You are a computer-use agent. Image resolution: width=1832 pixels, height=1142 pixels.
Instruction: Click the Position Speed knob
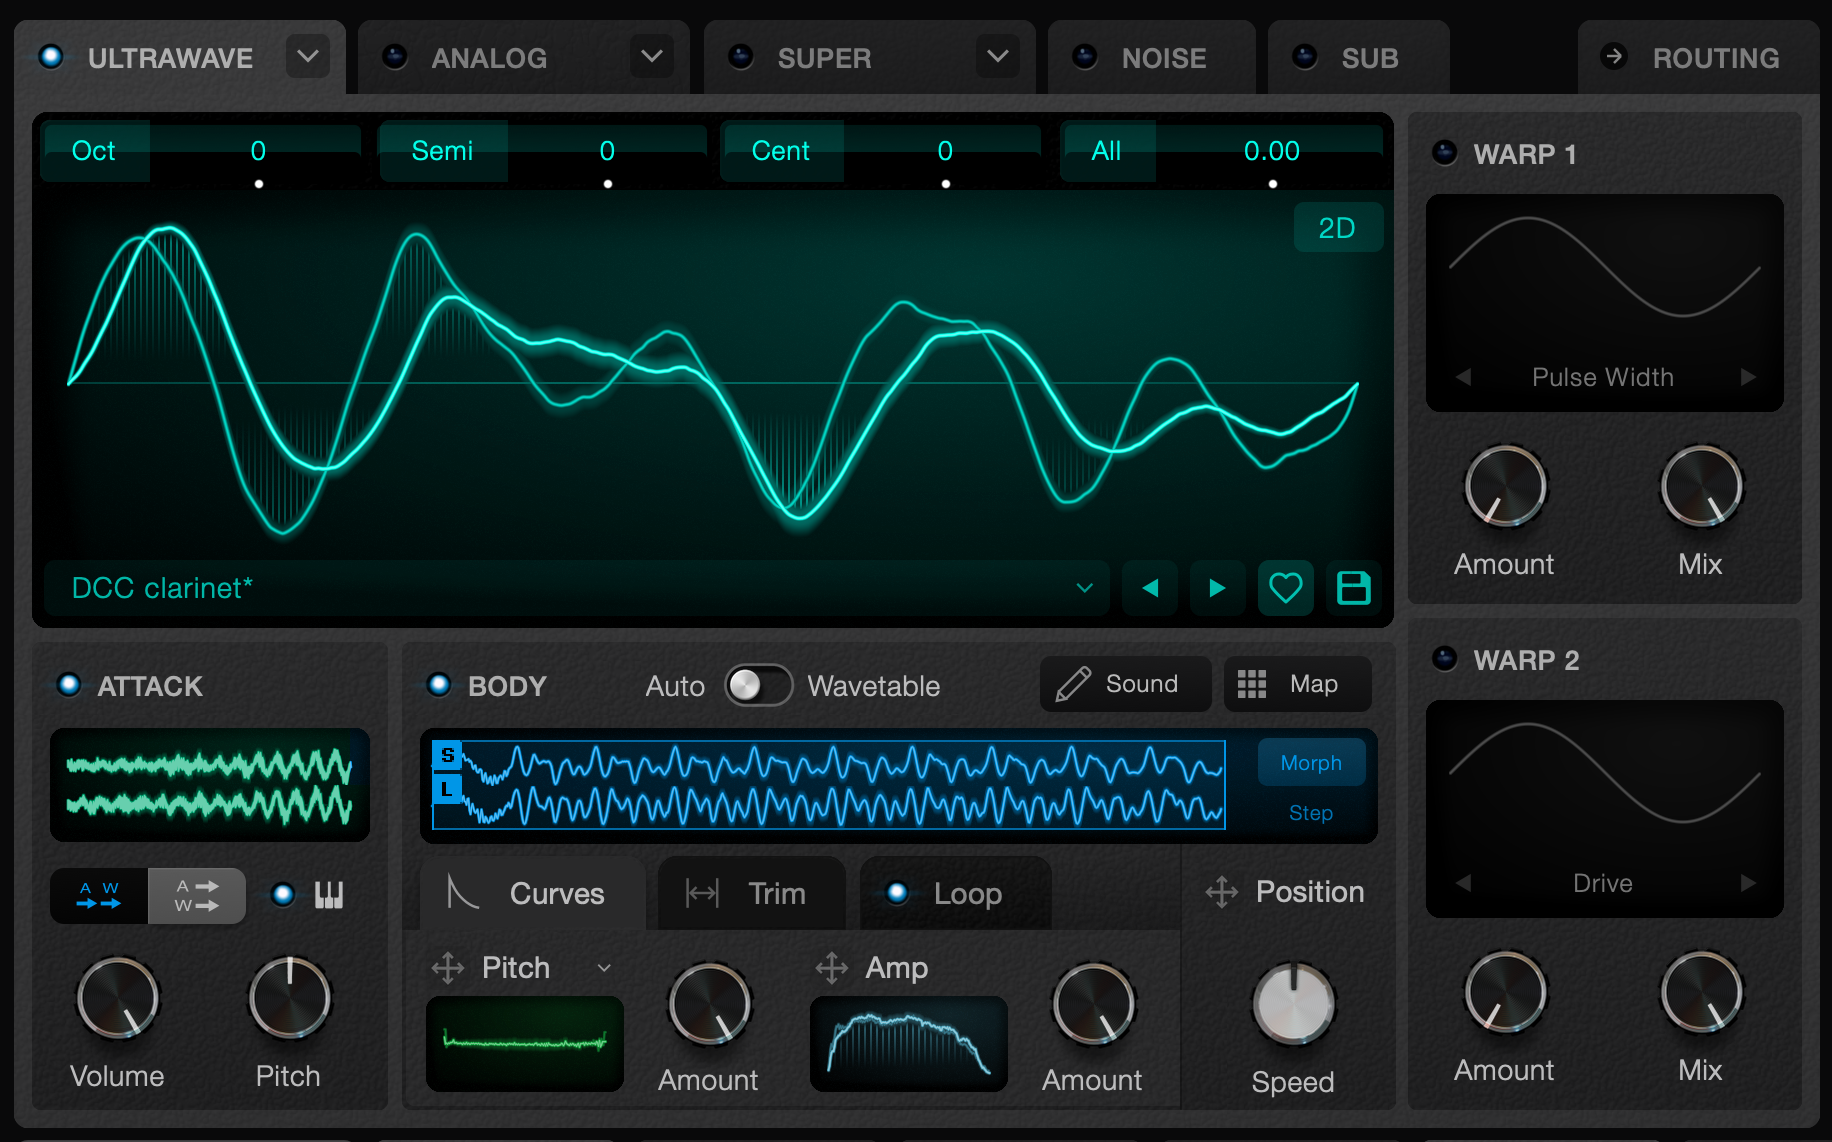point(1294,1004)
